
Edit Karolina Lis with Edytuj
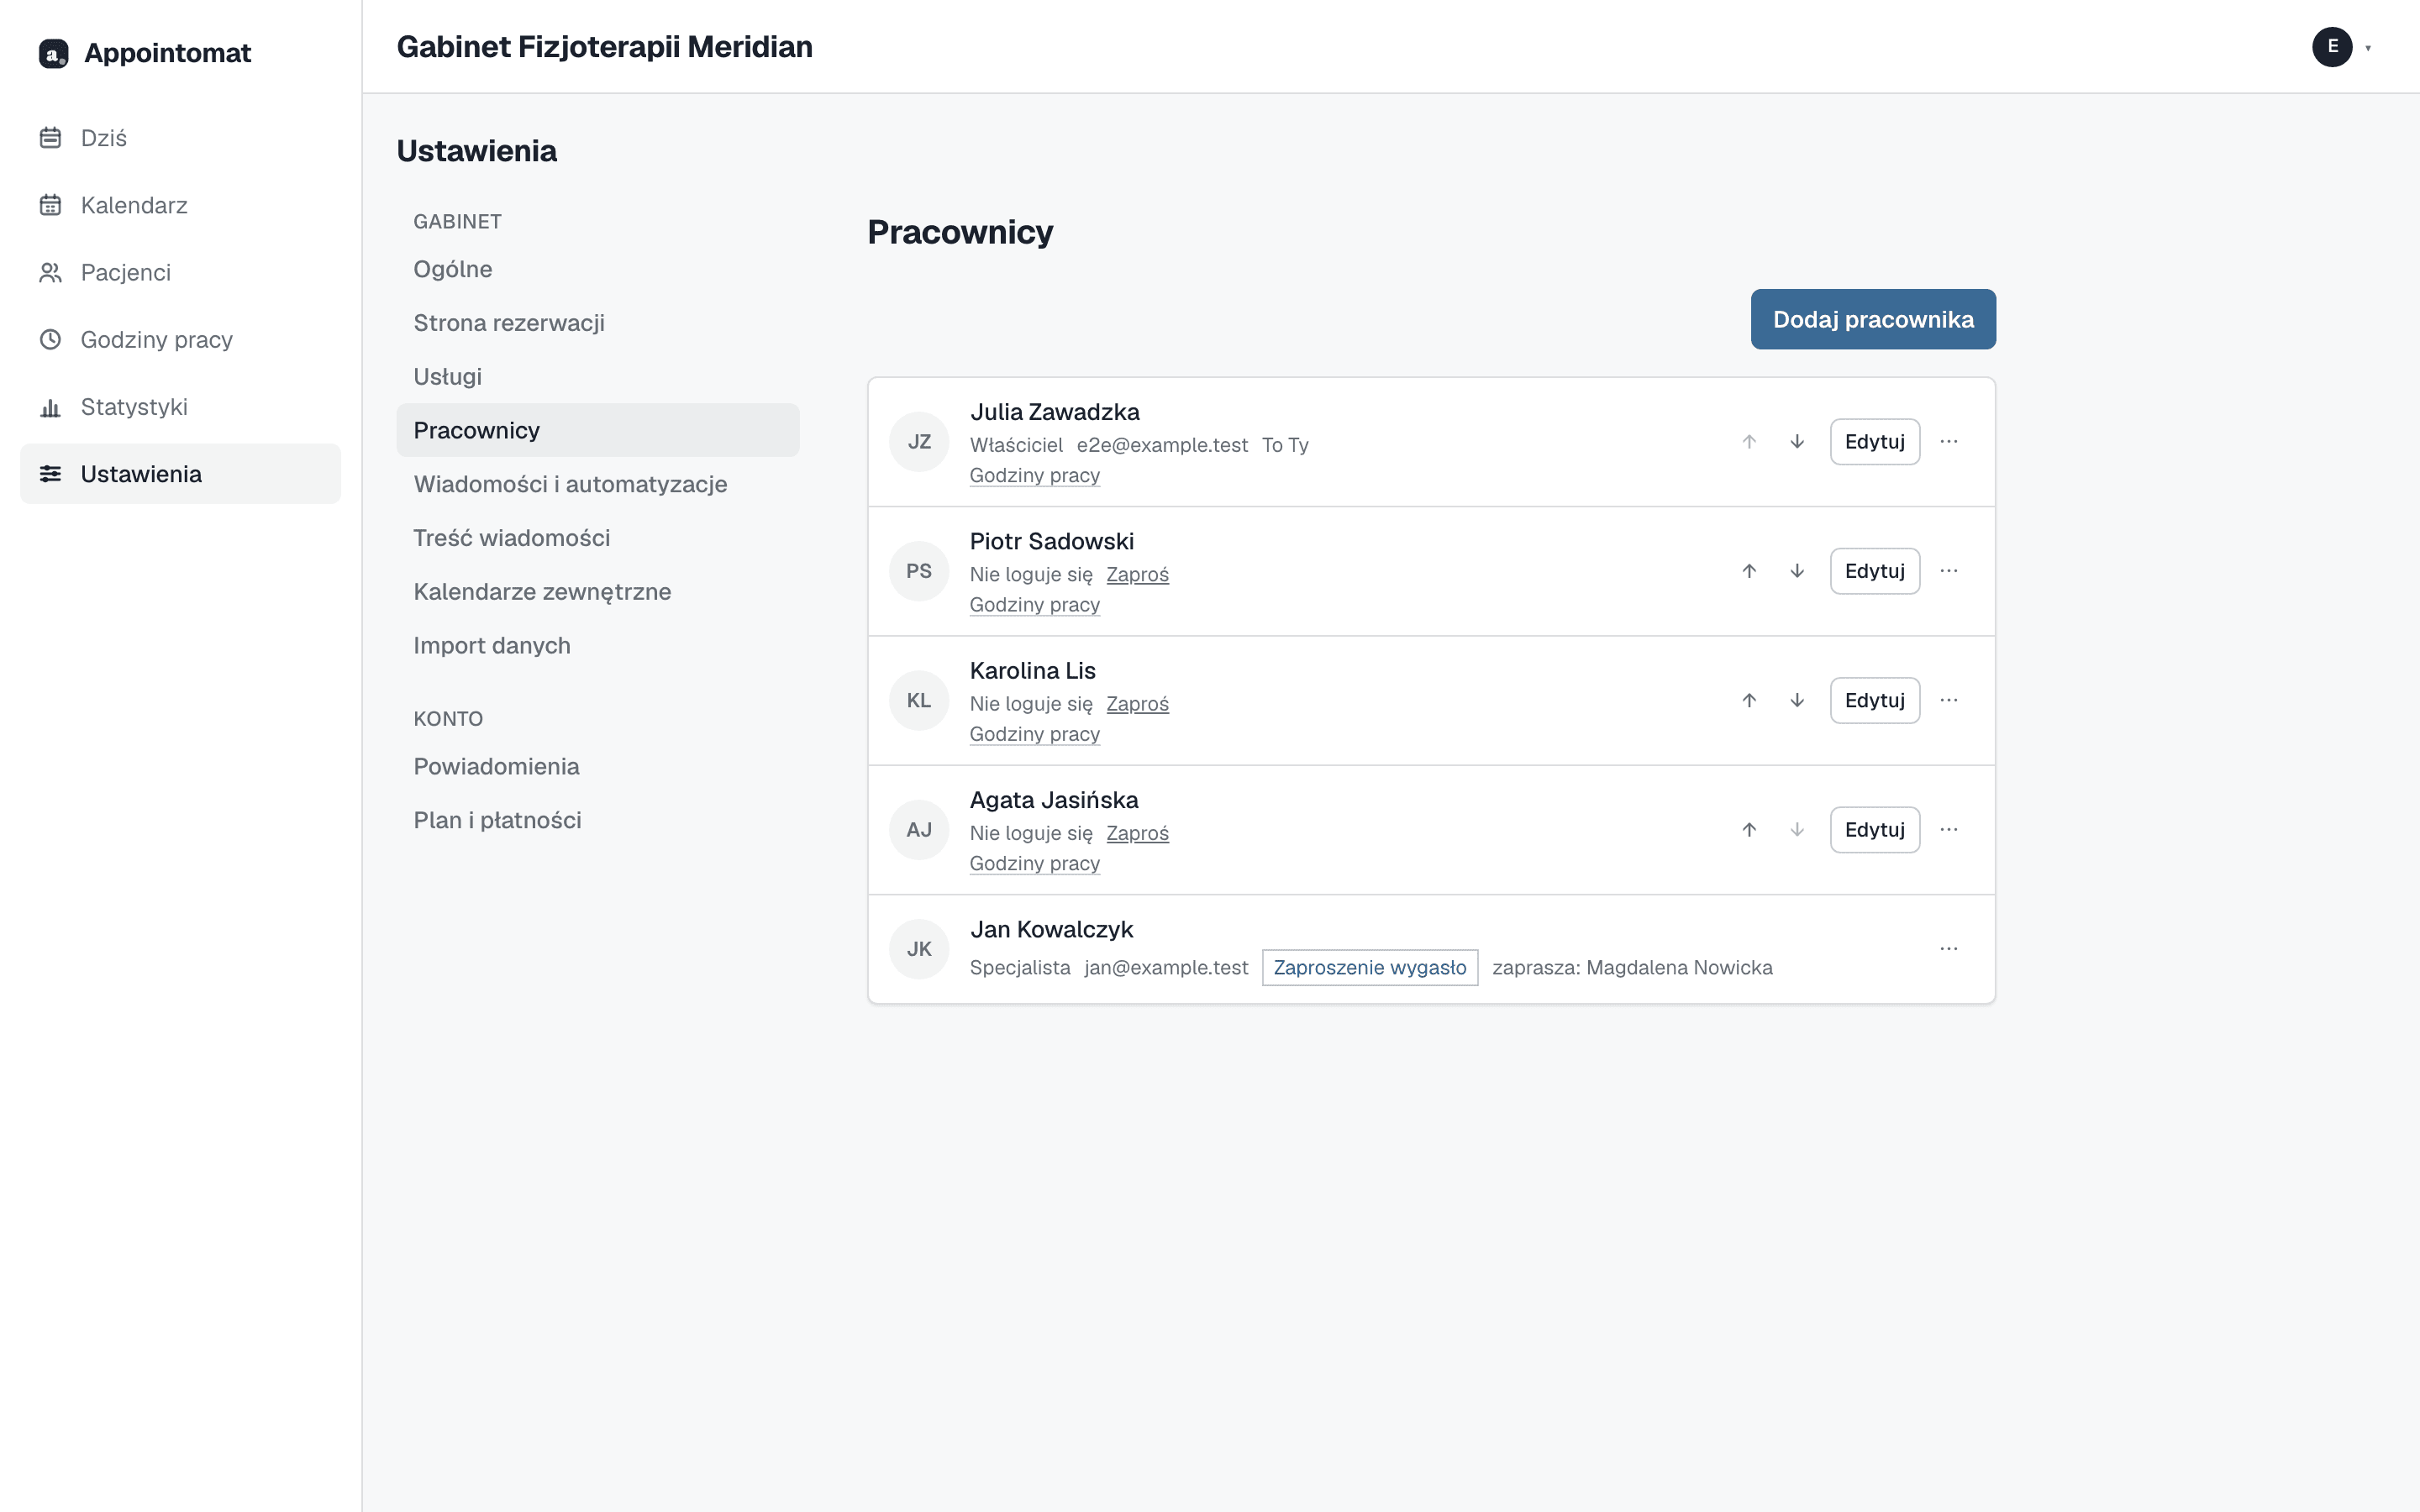(1875, 700)
